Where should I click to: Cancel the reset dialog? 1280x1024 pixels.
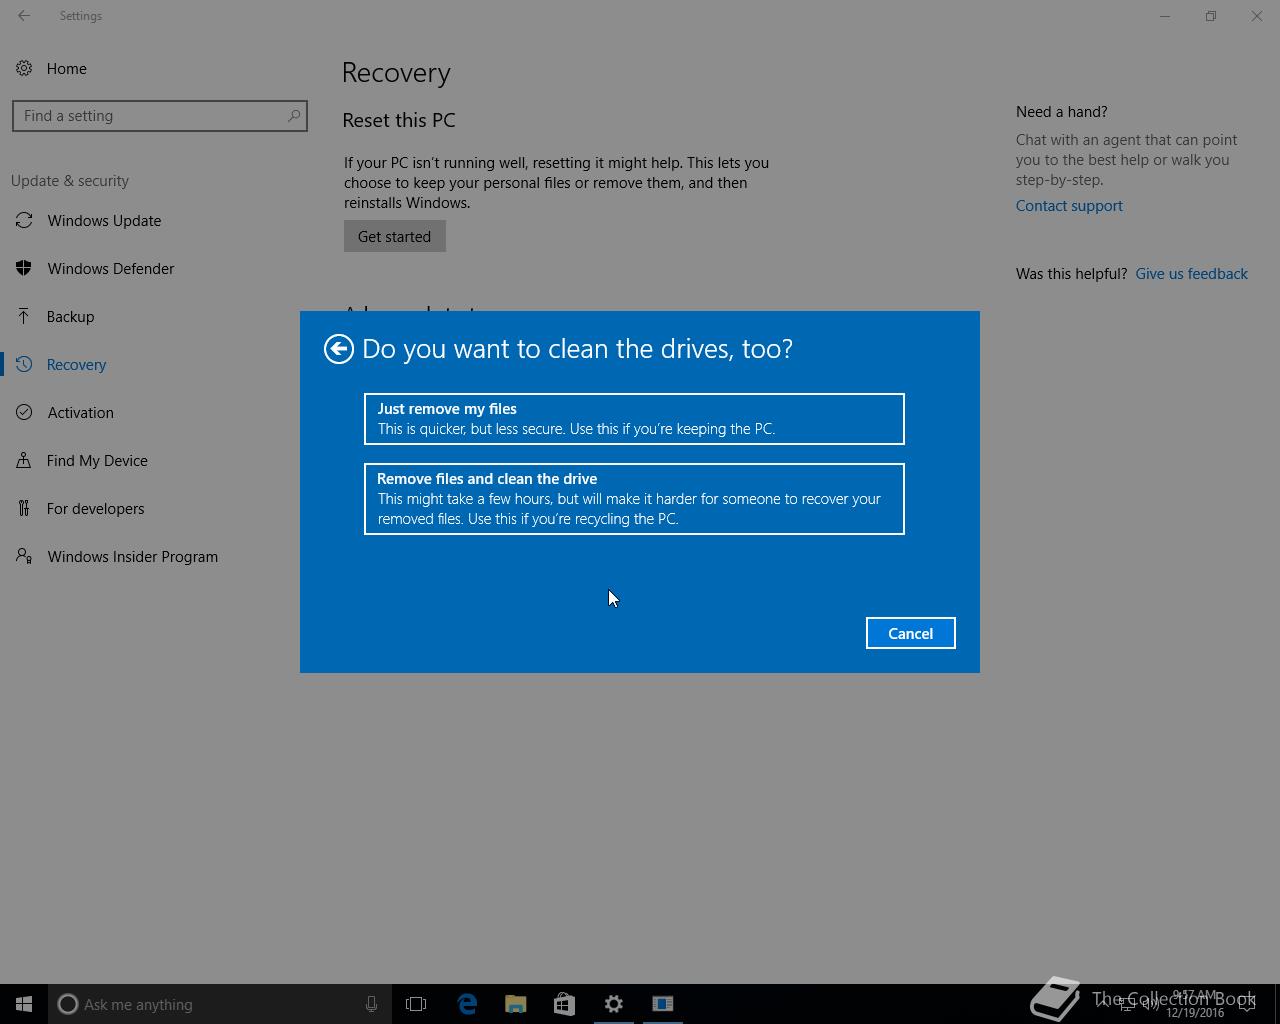910,633
